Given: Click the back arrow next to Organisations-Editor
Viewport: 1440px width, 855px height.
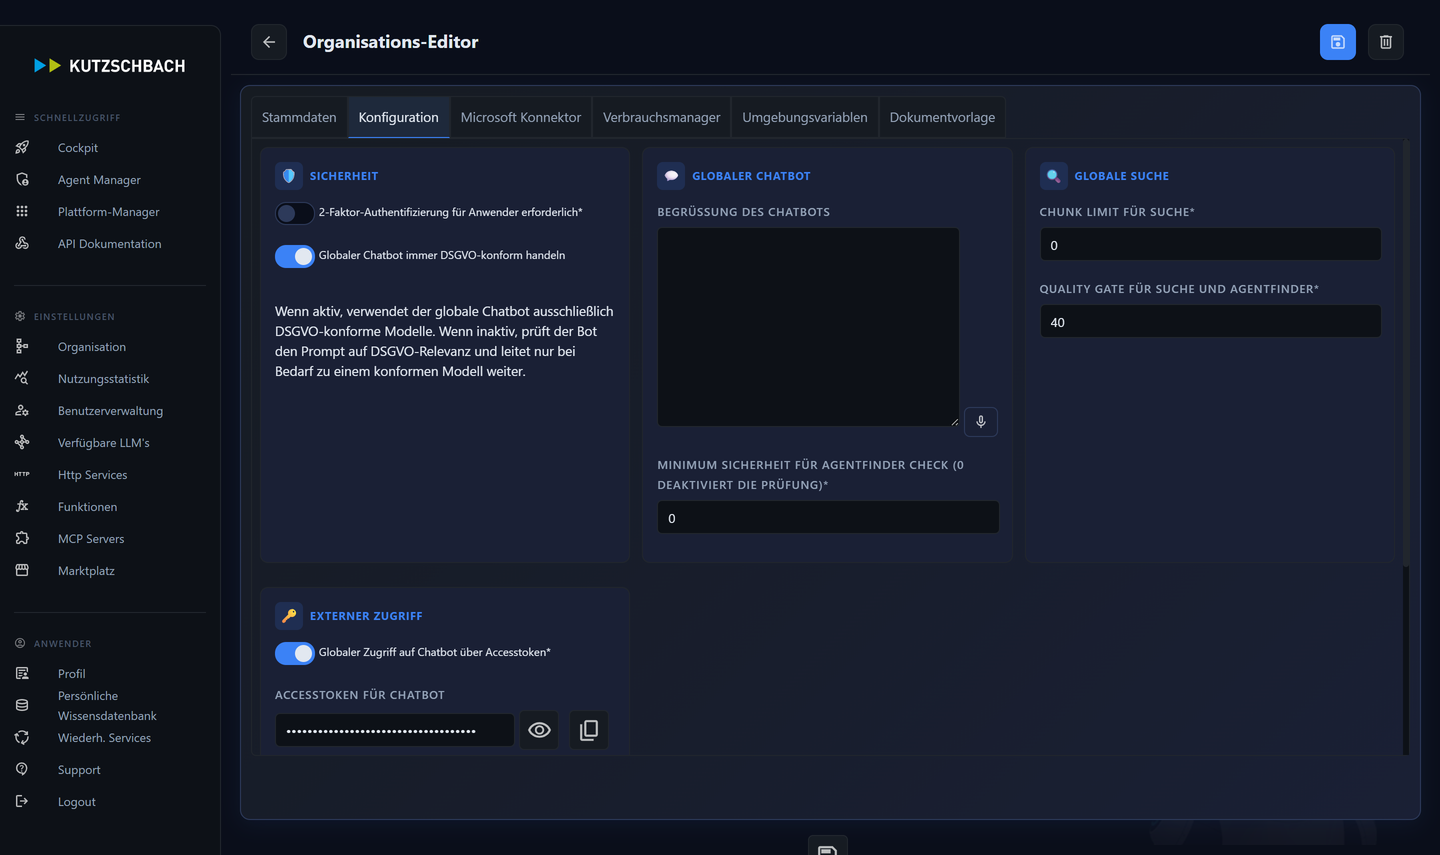Looking at the screenshot, I should pyautogui.click(x=269, y=42).
